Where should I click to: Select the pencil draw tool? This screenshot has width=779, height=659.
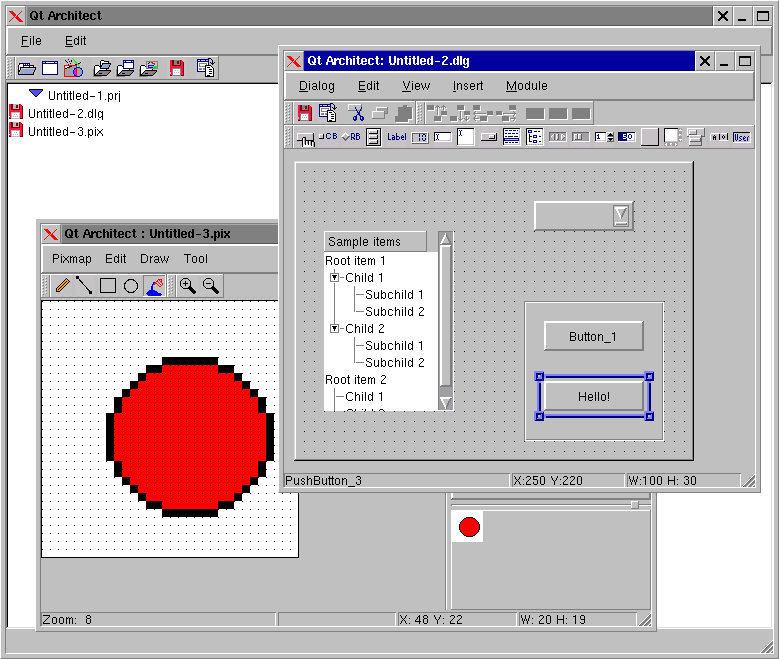coord(63,286)
